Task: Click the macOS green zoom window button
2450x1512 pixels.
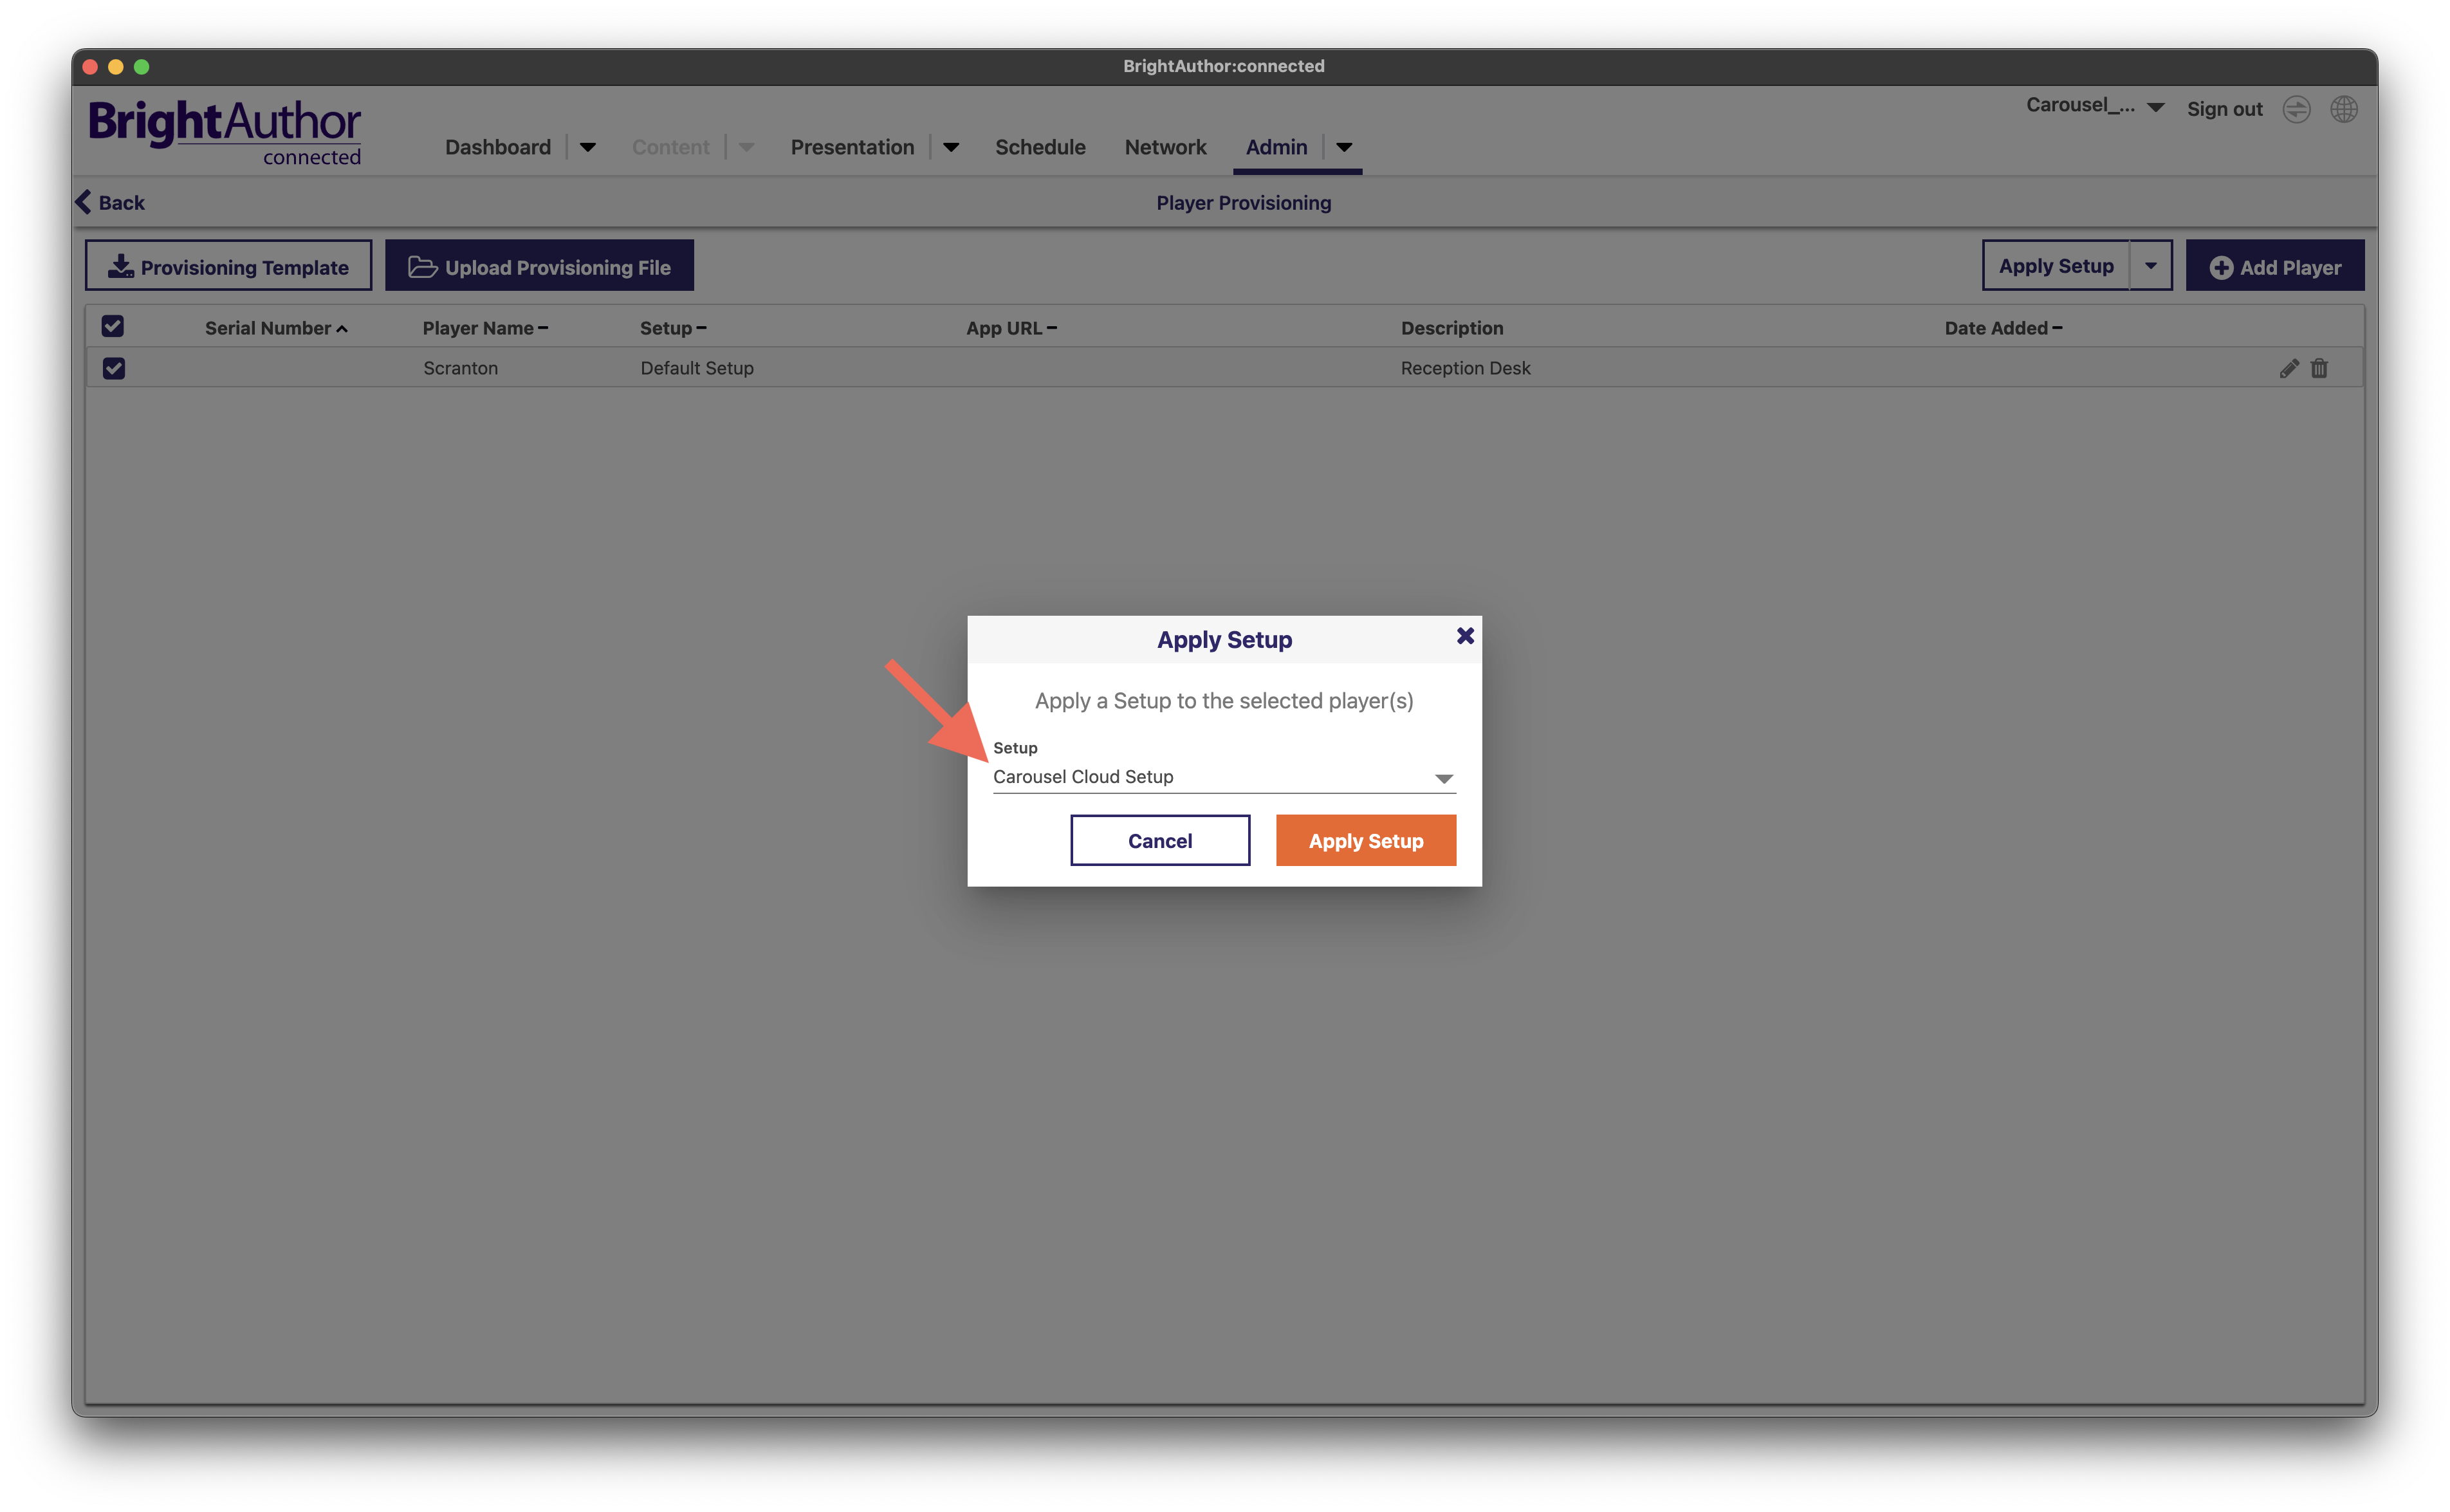Action: tap(142, 66)
